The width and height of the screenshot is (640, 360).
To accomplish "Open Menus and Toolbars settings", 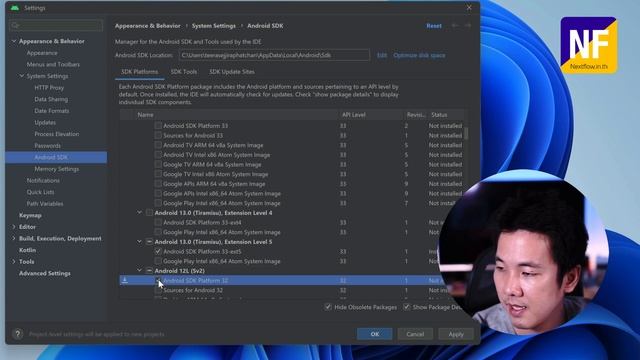I will pos(53,64).
